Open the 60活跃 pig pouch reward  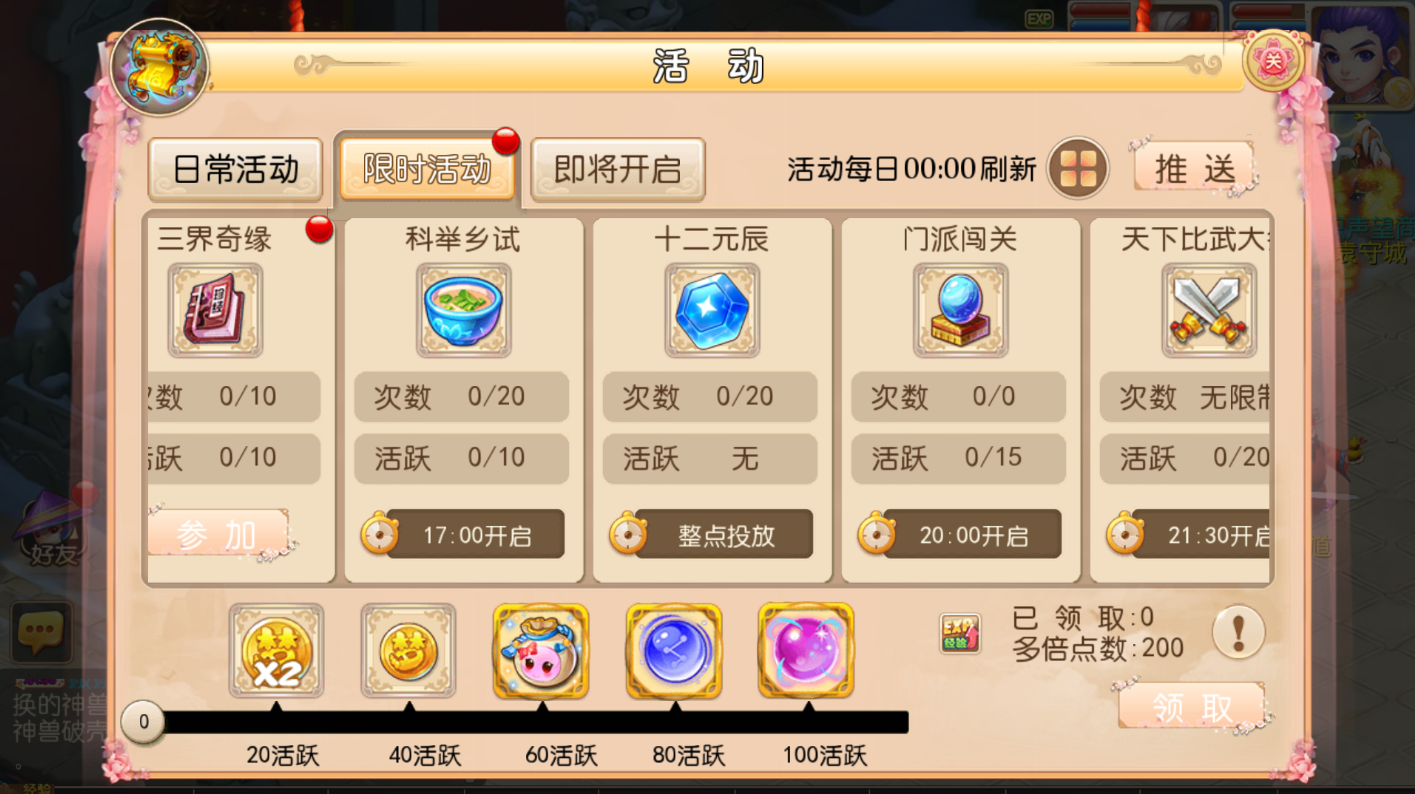(x=541, y=650)
